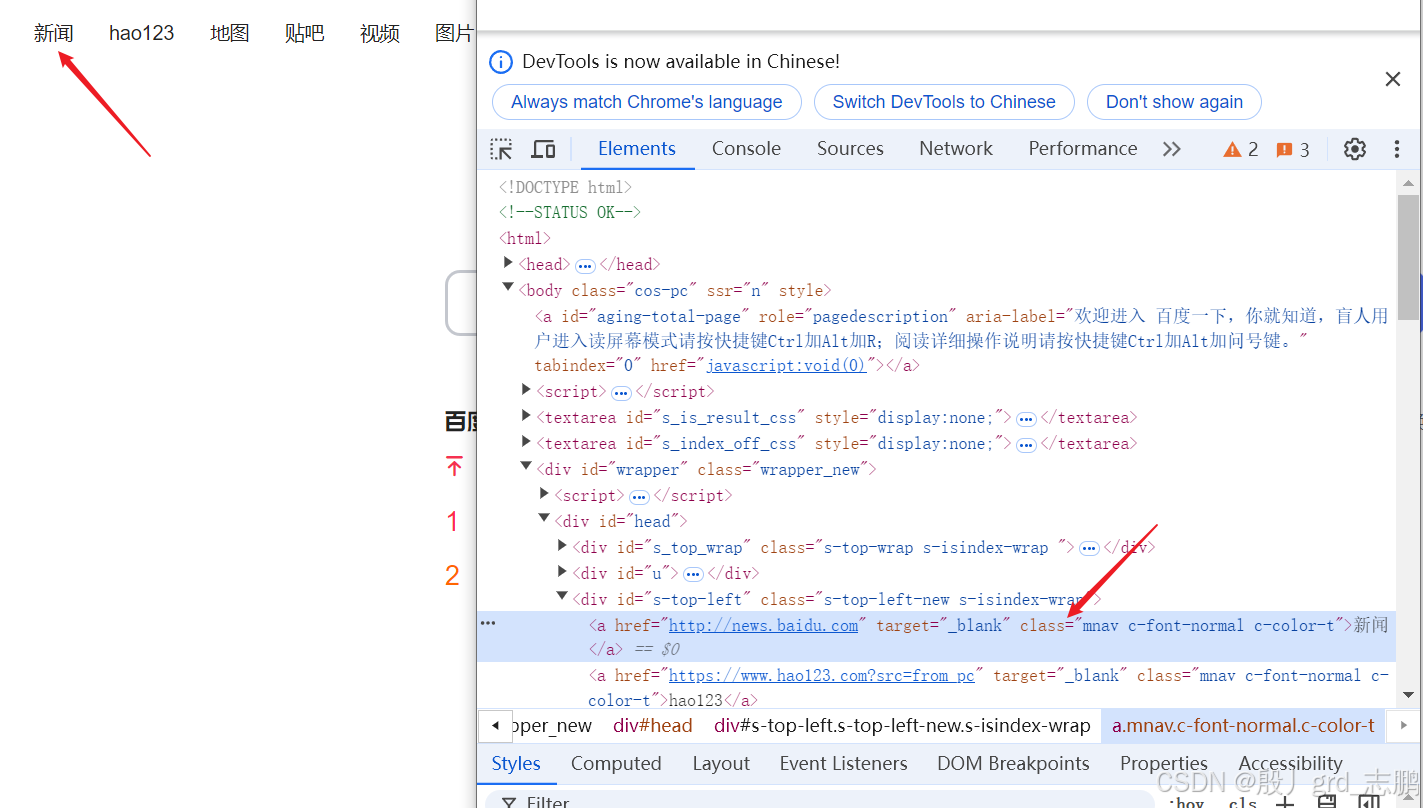Select div#head in the breadcrumb bar

pyautogui.click(x=653, y=726)
